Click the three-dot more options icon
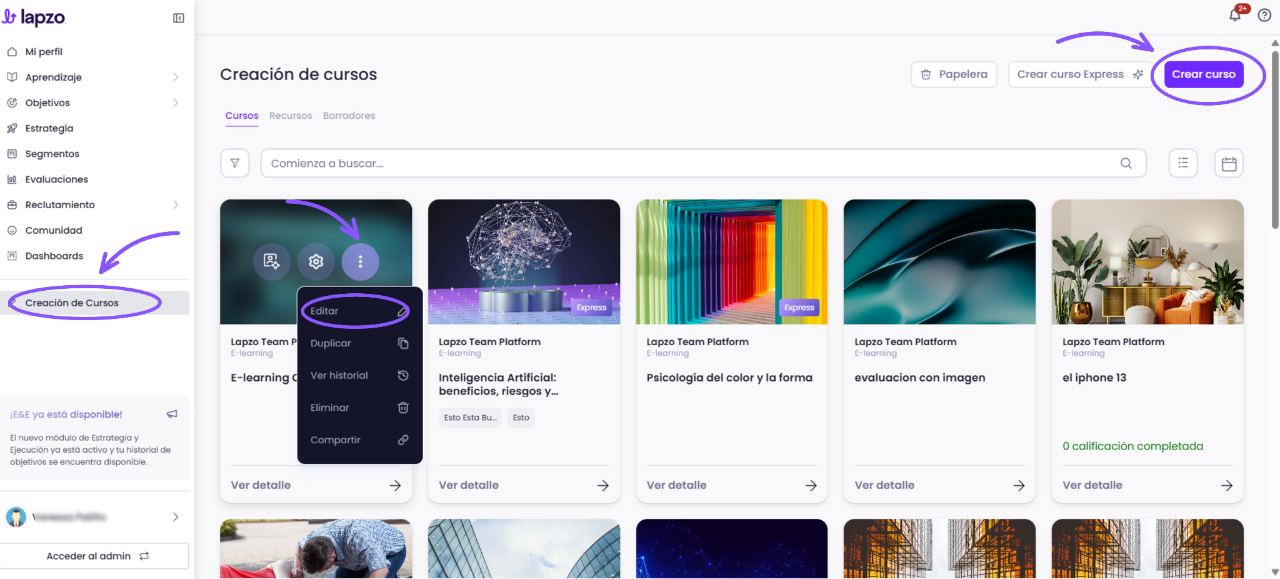The image size is (1280, 579). click(360, 261)
